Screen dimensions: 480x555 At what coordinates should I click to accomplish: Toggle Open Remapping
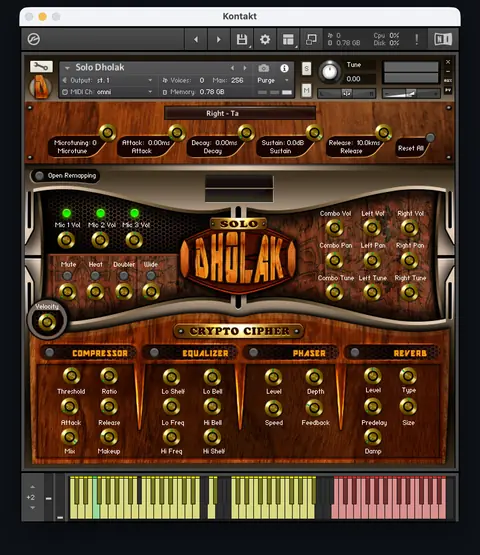pos(39,176)
